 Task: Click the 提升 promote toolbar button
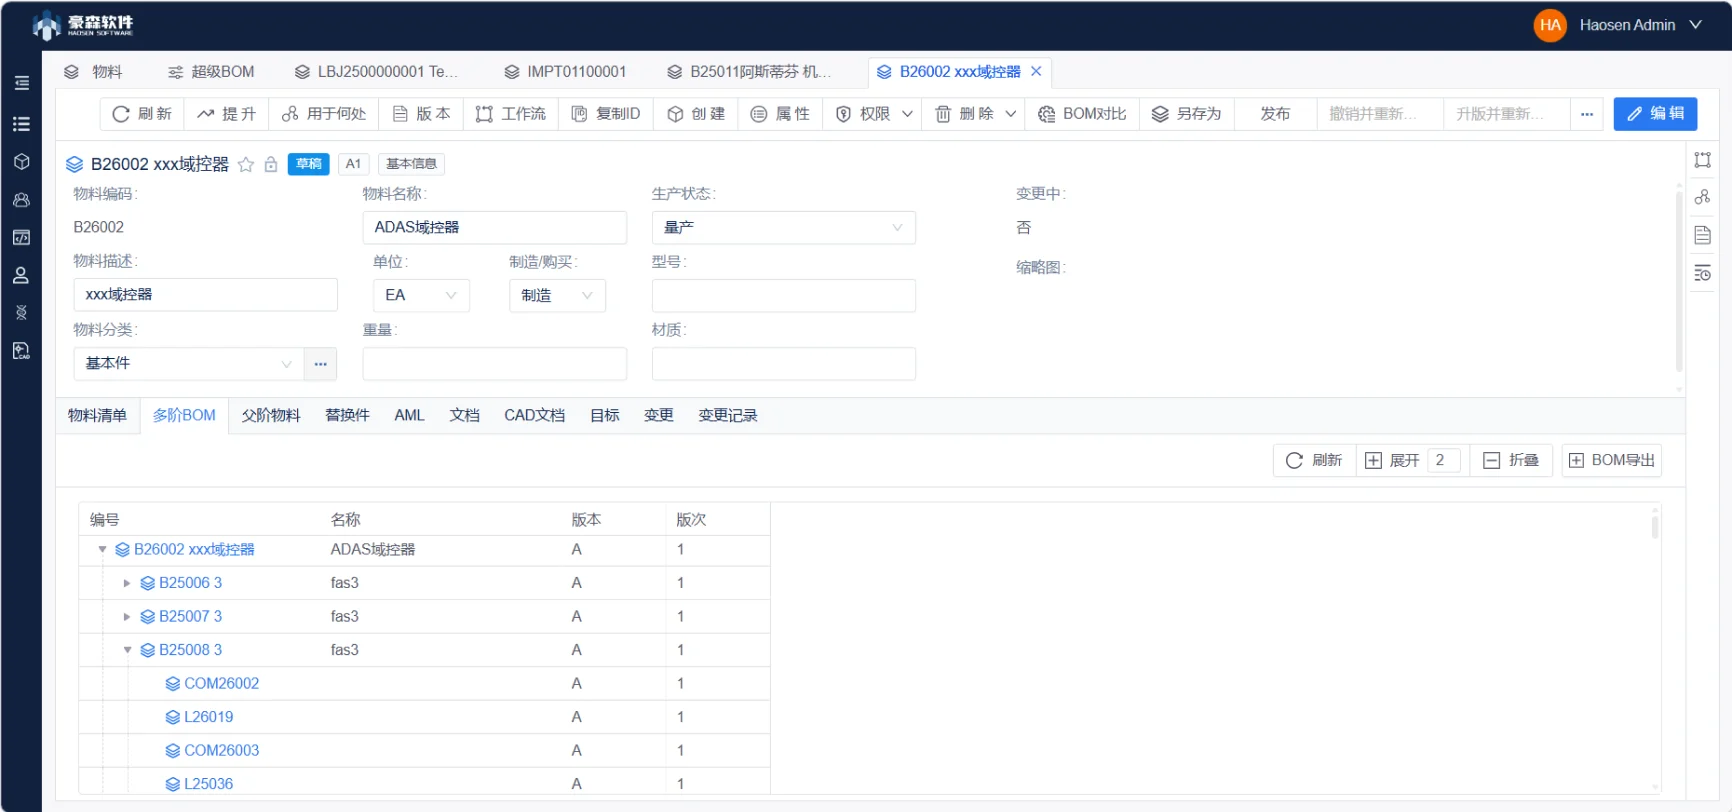click(227, 114)
